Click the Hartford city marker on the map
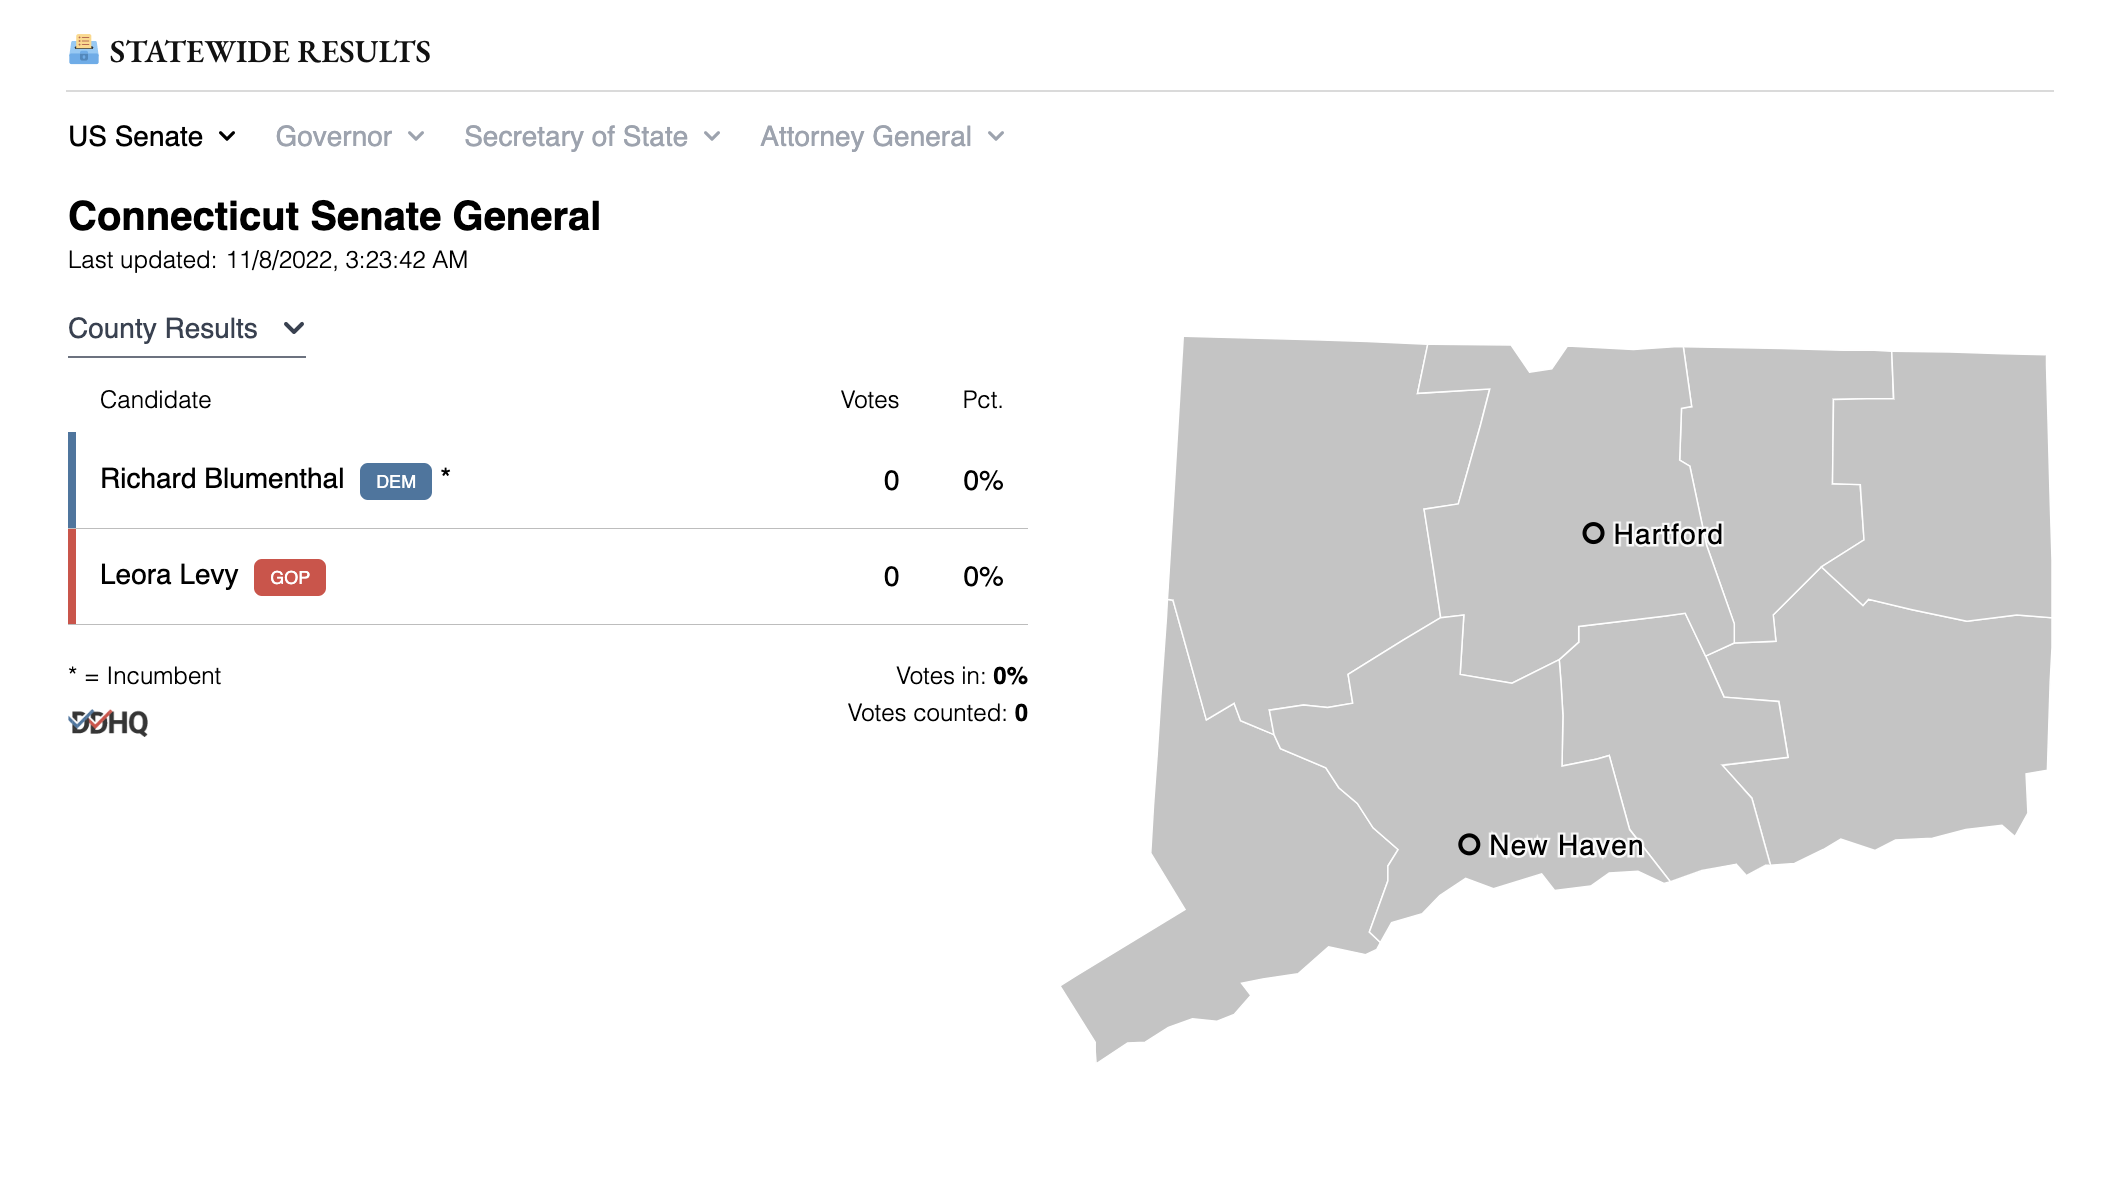The width and height of the screenshot is (2118, 1199). coord(1594,534)
